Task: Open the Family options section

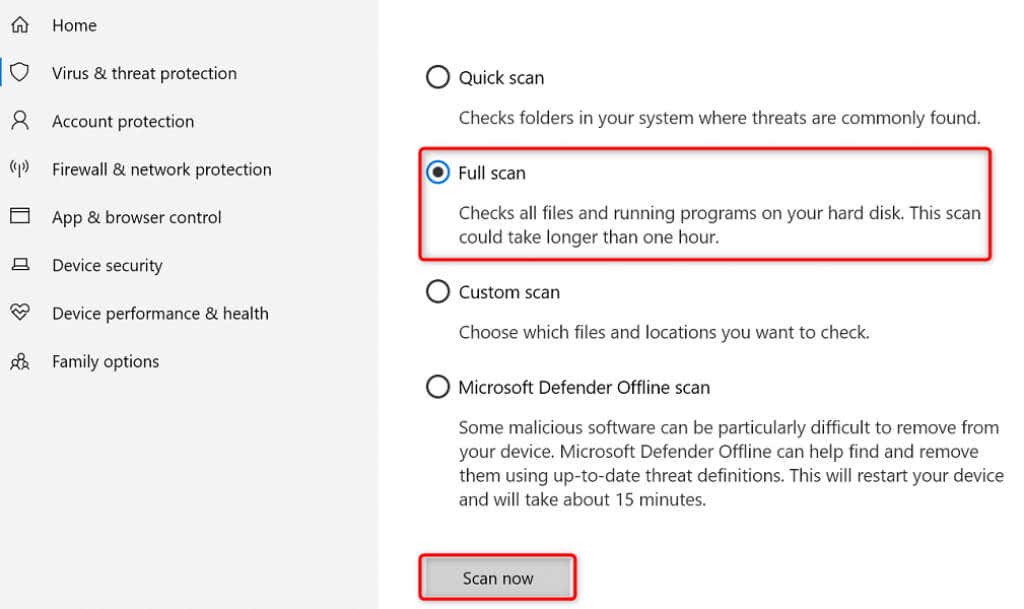Action: pyautogui.click(x=105, y=361)
